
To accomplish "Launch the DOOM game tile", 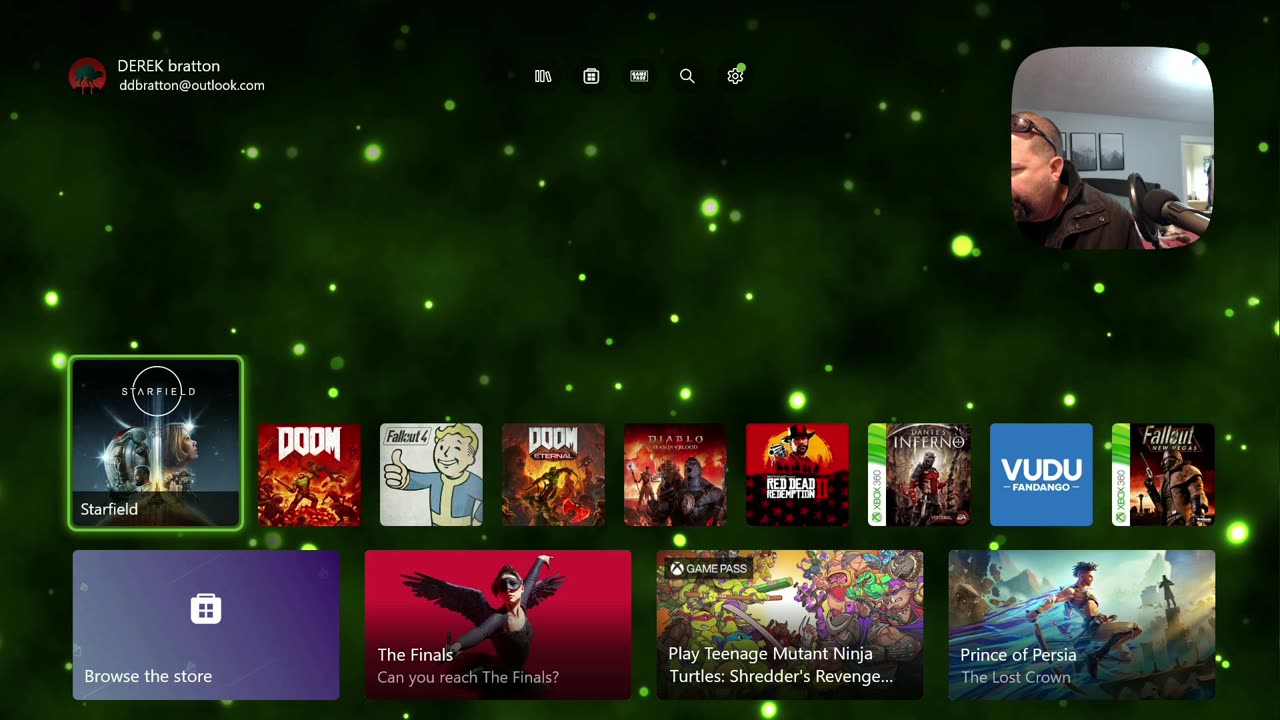I will click(309, 474).
